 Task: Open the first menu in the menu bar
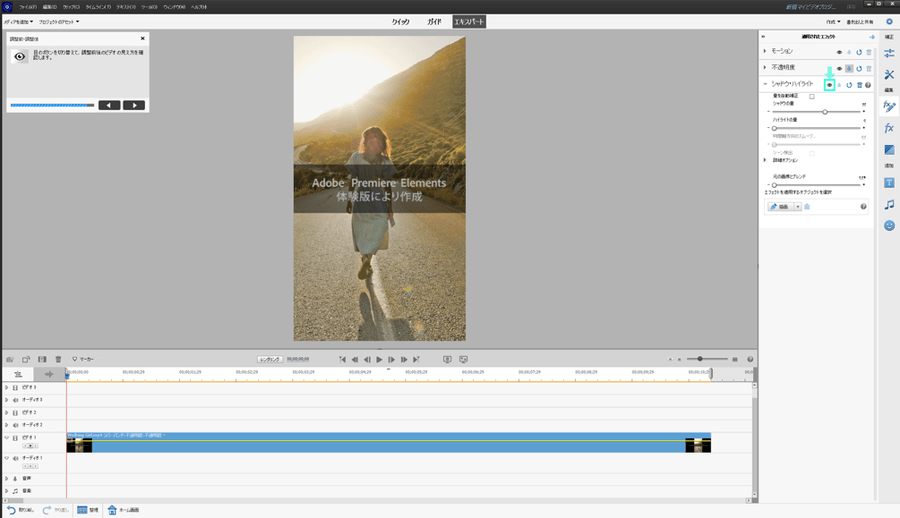28,7
